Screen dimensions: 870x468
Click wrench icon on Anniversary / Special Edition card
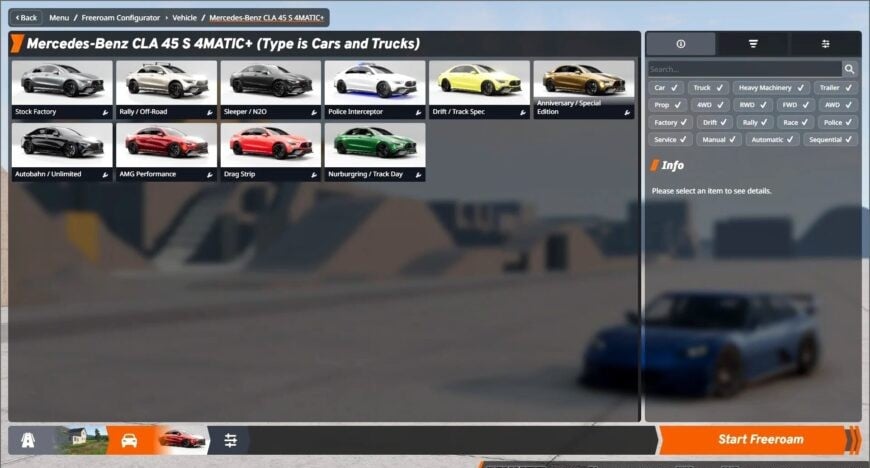(627, 113)
